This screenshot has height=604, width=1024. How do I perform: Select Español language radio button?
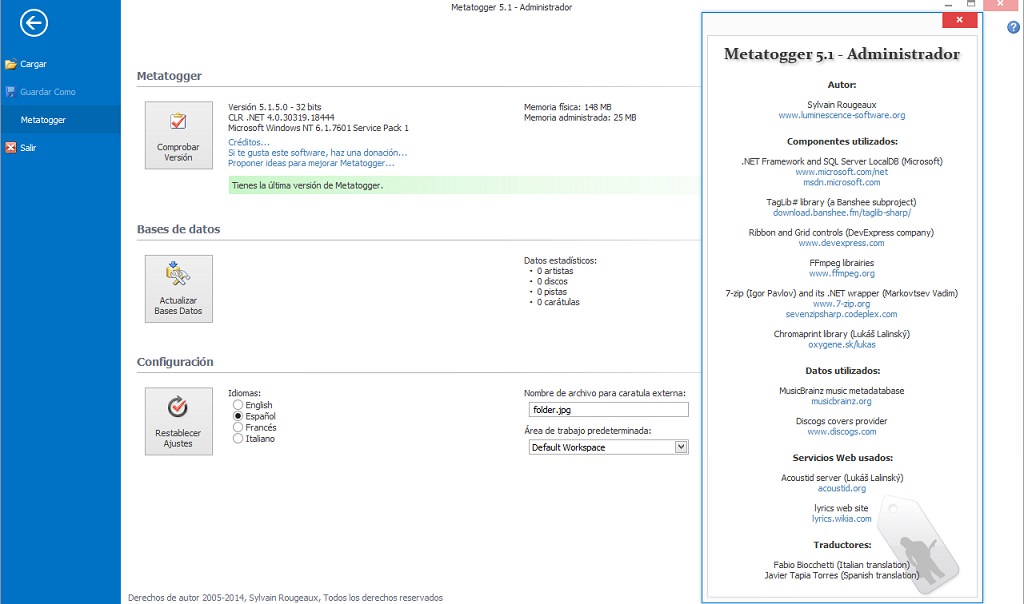click(x=238, y=416)
